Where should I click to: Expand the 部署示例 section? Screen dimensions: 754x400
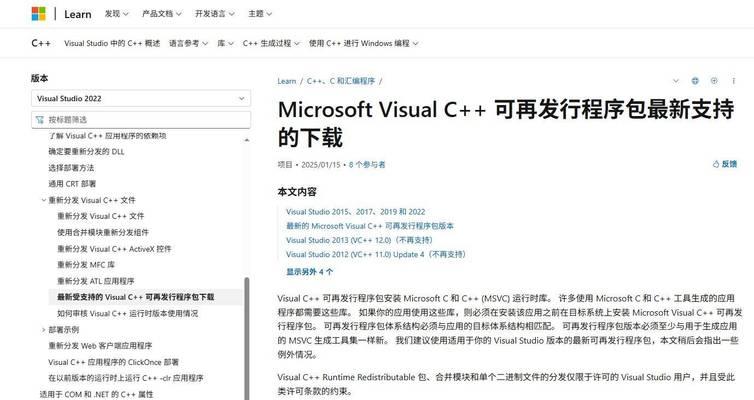pos(44,330)
